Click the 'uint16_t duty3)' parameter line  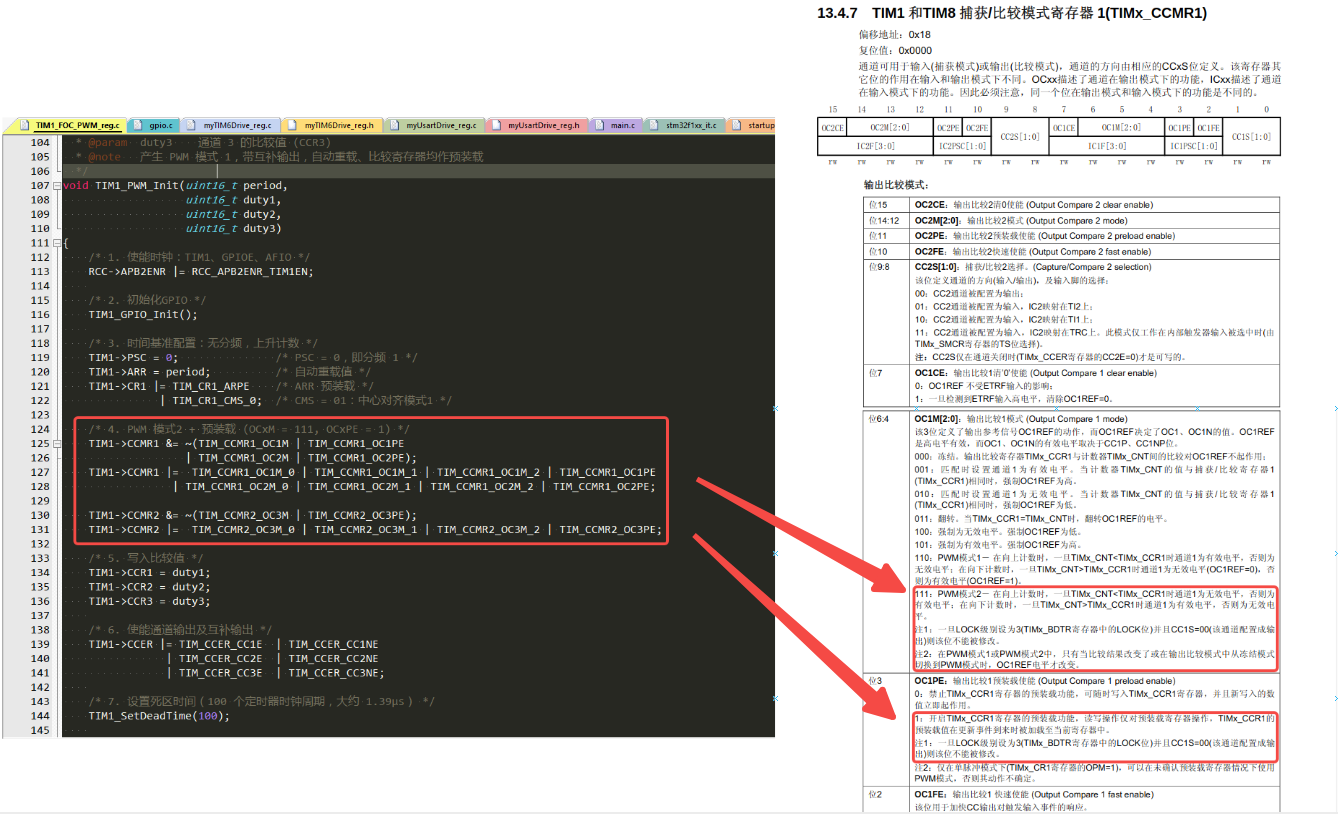click(234, 228)
